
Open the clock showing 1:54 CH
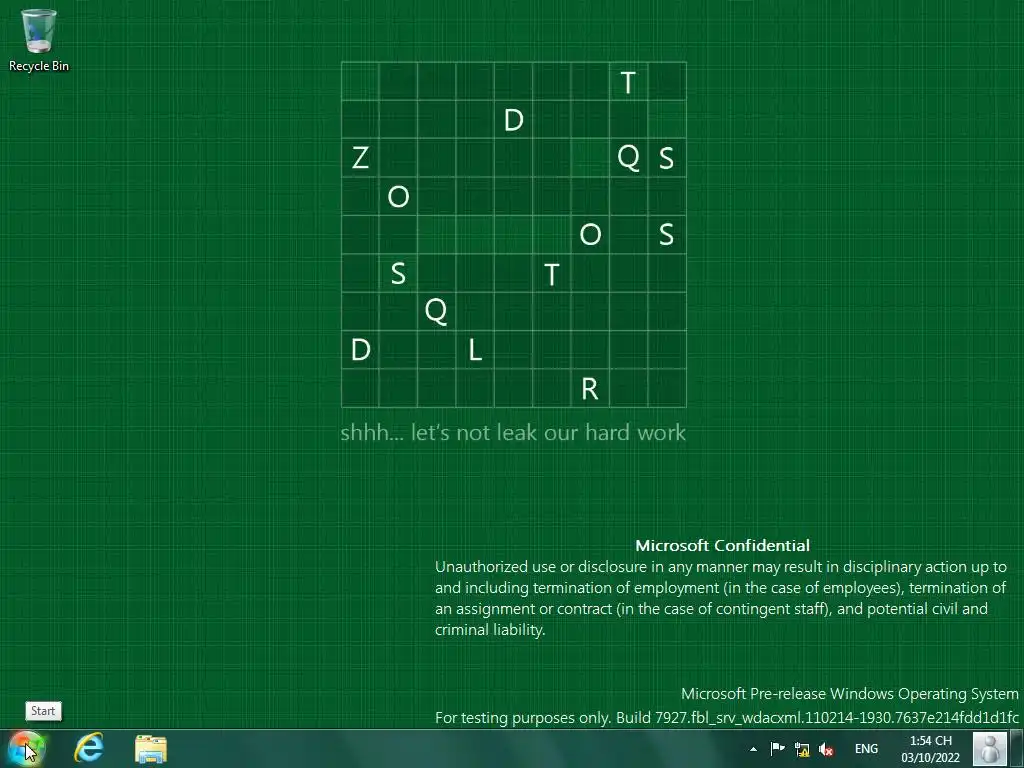click(x=931, y=749)
